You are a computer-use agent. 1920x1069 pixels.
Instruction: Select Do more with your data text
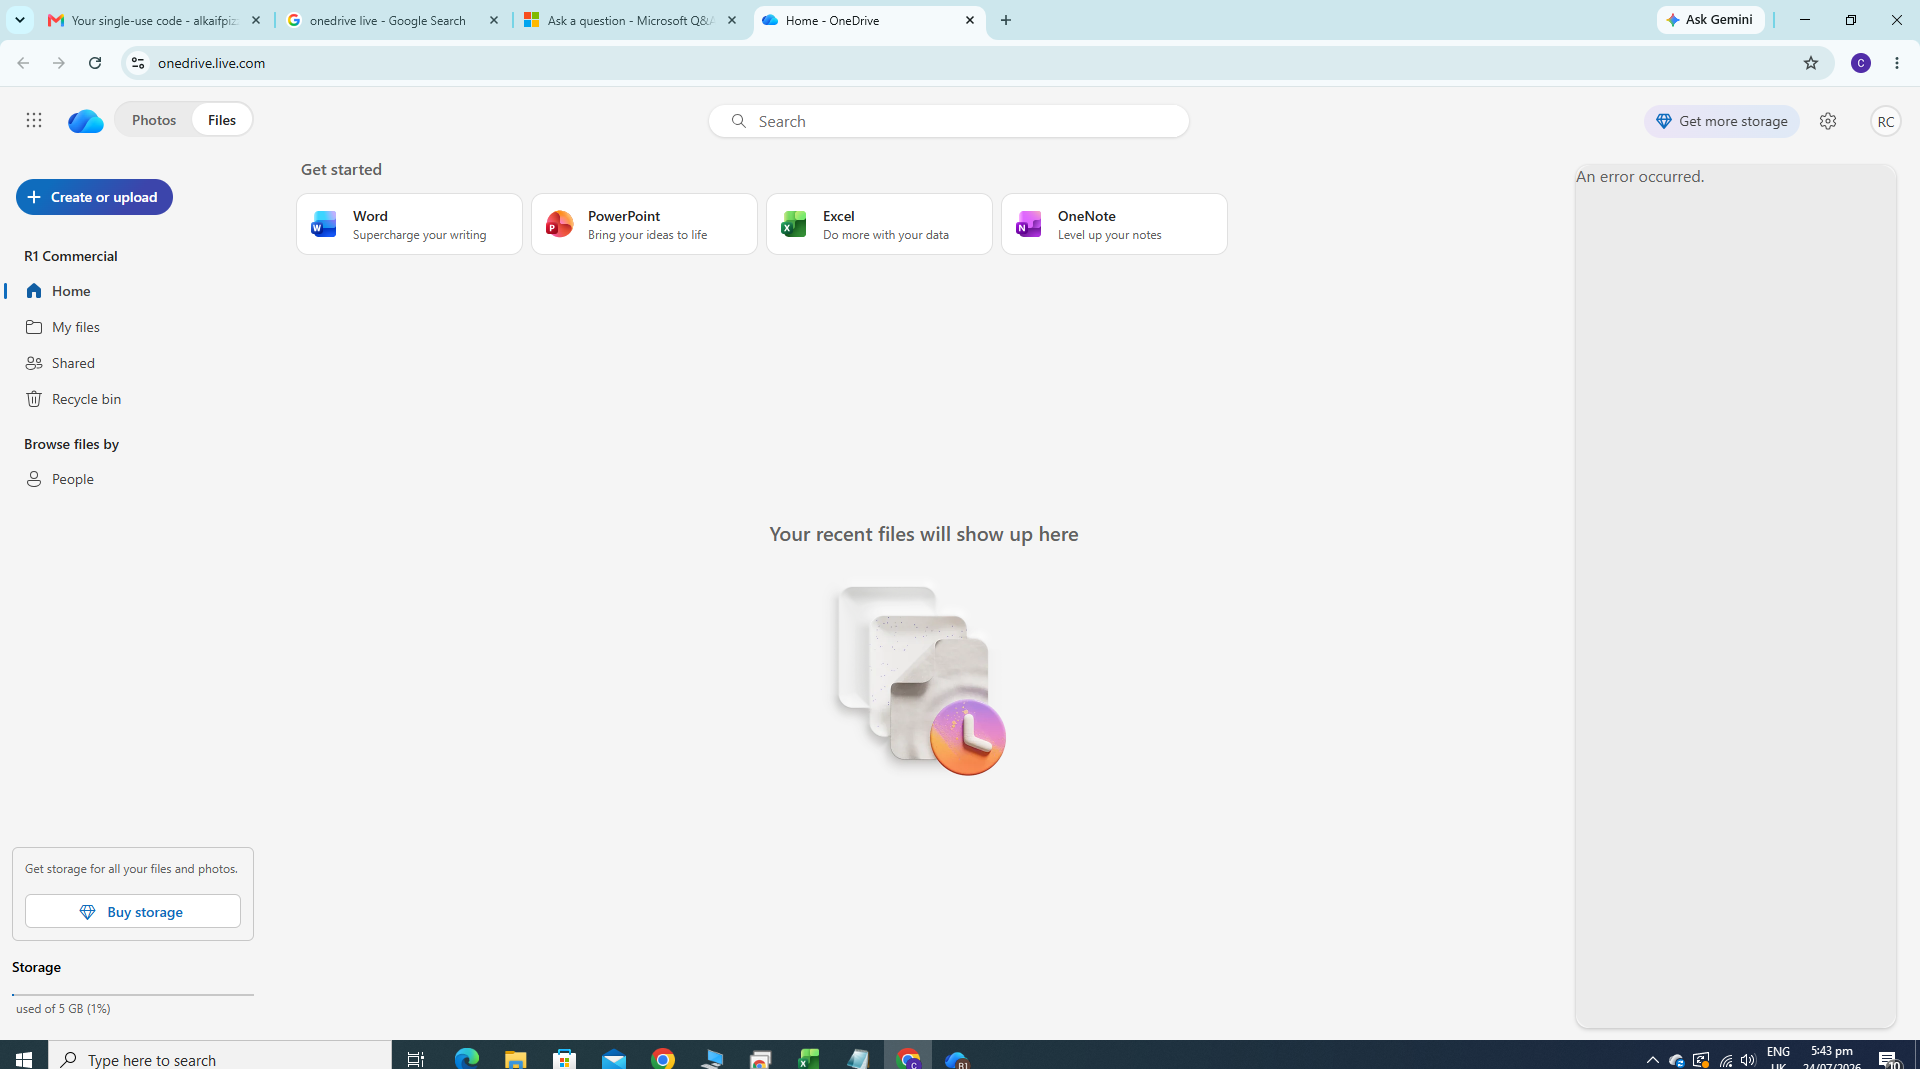pyautogui.click(x=886, y=235)
